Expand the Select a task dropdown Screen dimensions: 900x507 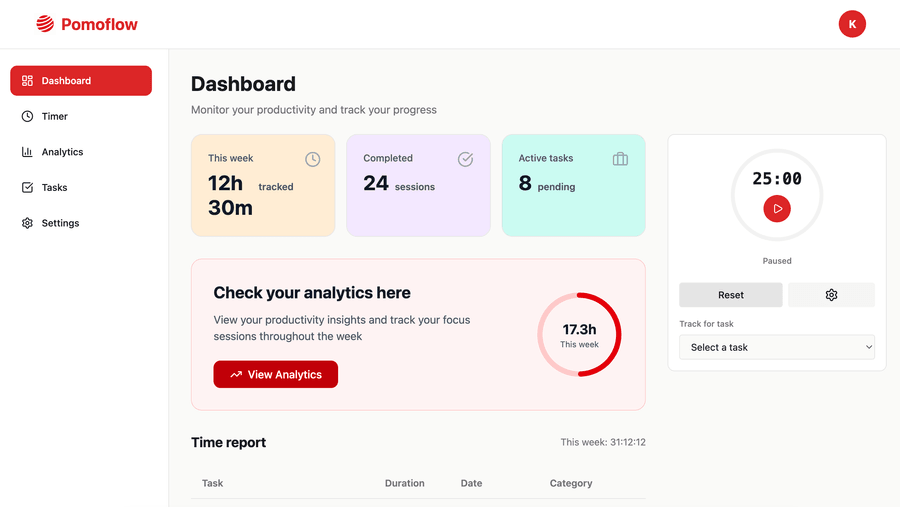[x=777, y=347]
